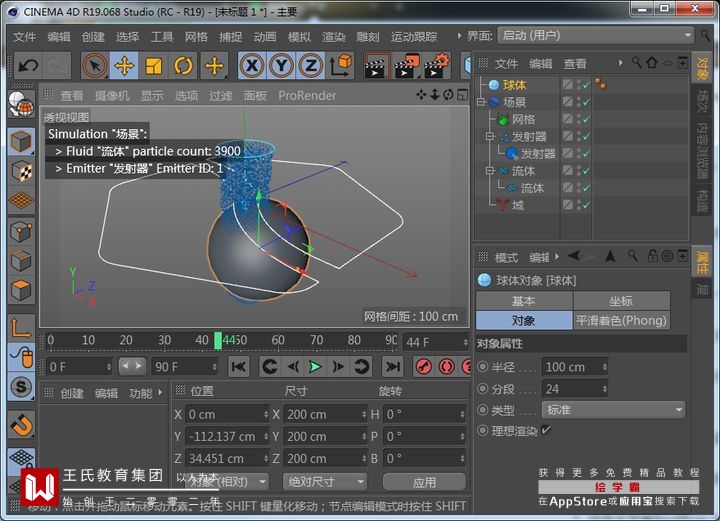Viewport: 720px width, 521px height.
Task: Toggle the Z axis lock
Action: pos(310,66)
